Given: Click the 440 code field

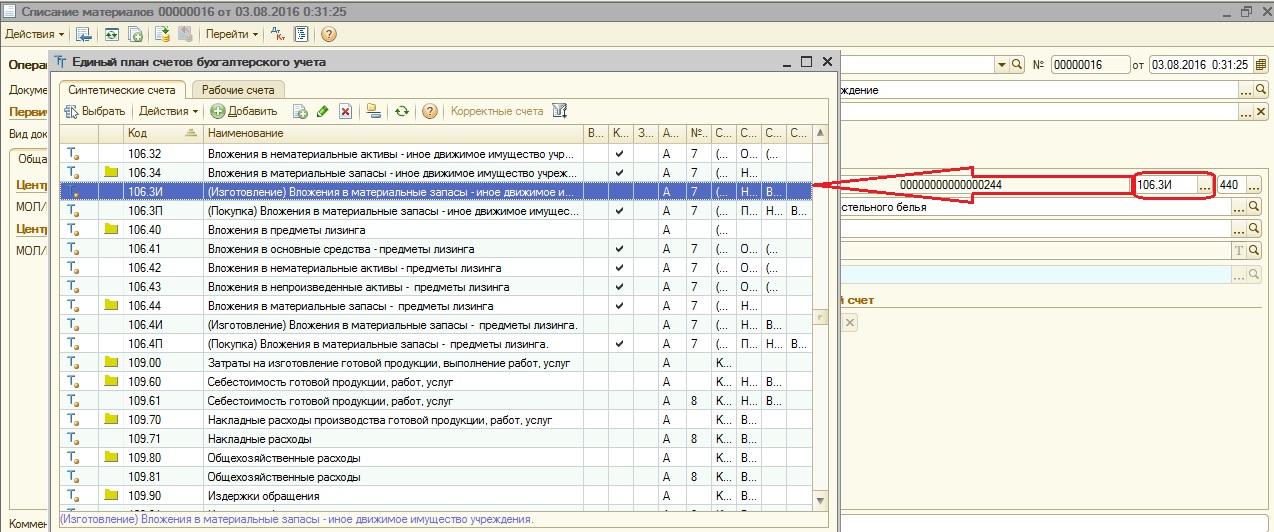Looking at the screenshot, I should 1231,185.
